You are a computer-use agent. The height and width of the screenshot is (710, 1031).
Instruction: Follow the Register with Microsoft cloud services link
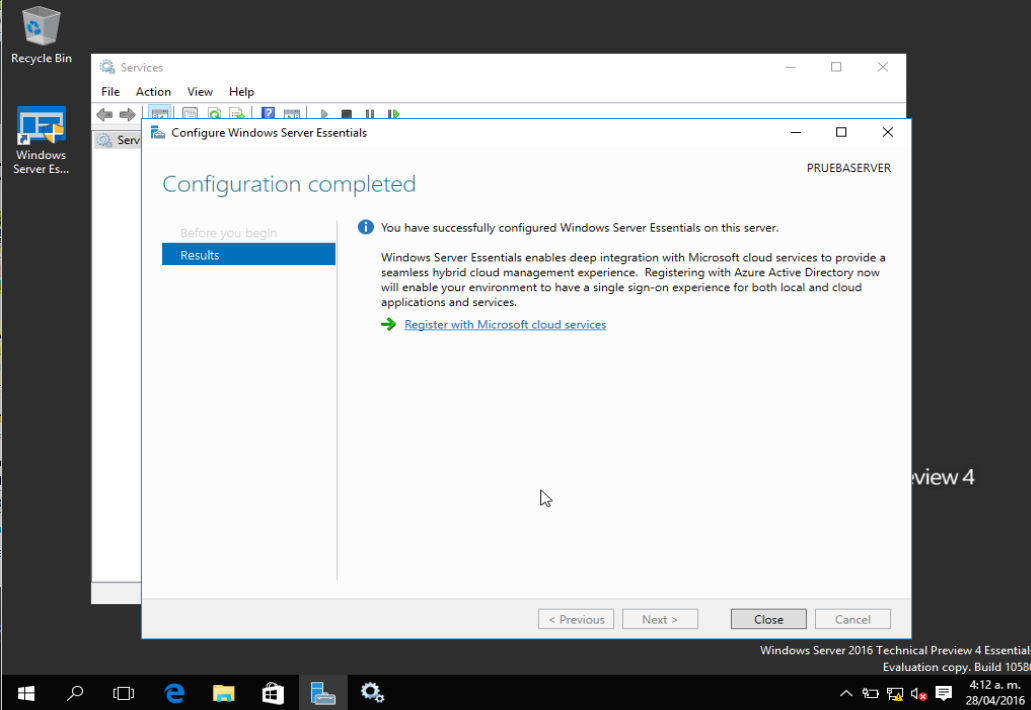click(504, 324)
